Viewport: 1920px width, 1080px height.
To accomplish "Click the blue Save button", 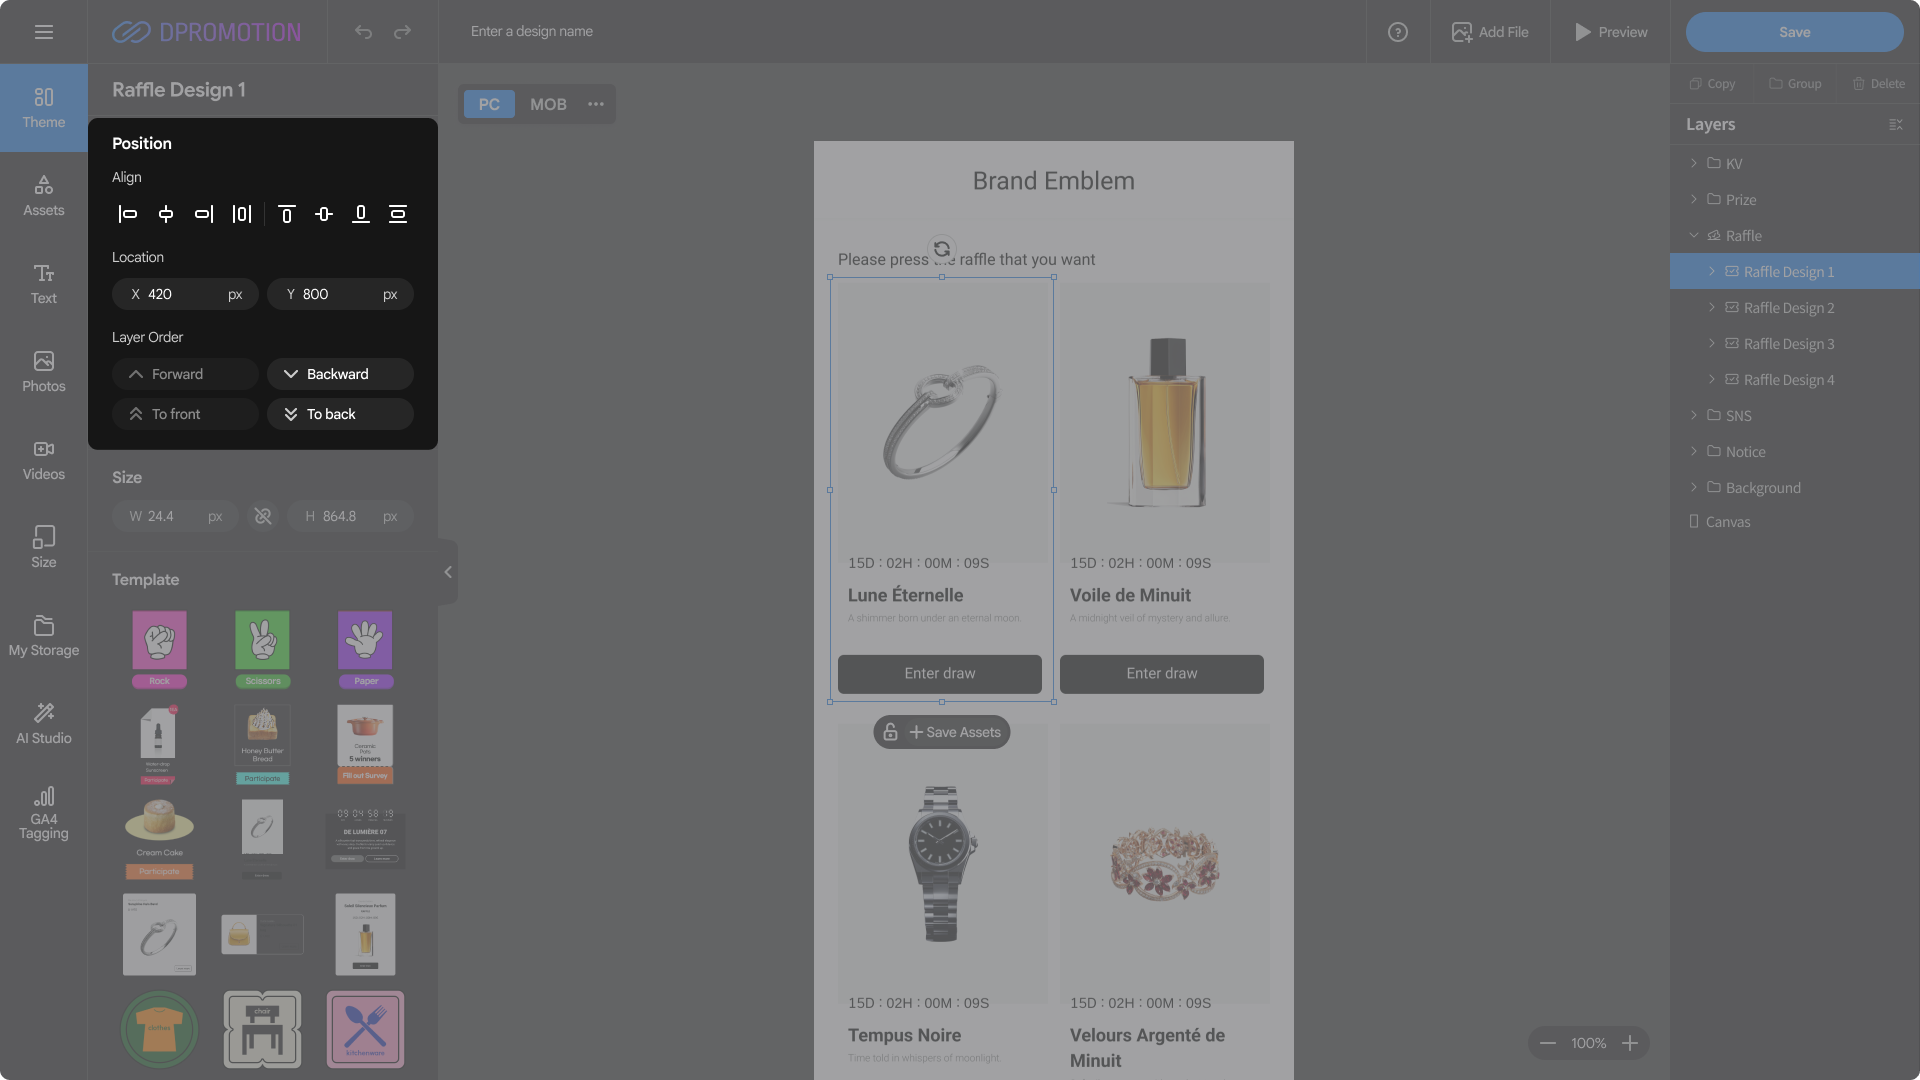I will click(x=1794, y=32).
